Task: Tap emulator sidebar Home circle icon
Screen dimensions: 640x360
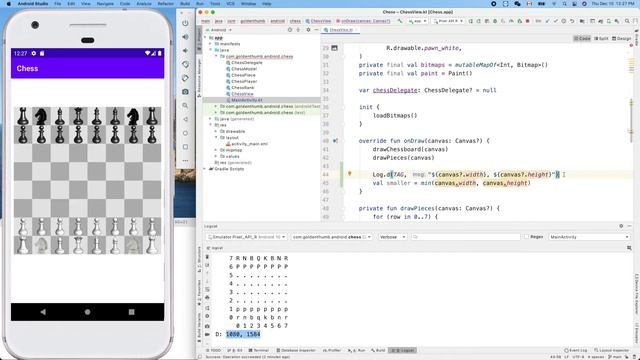Action: point(185,133)
